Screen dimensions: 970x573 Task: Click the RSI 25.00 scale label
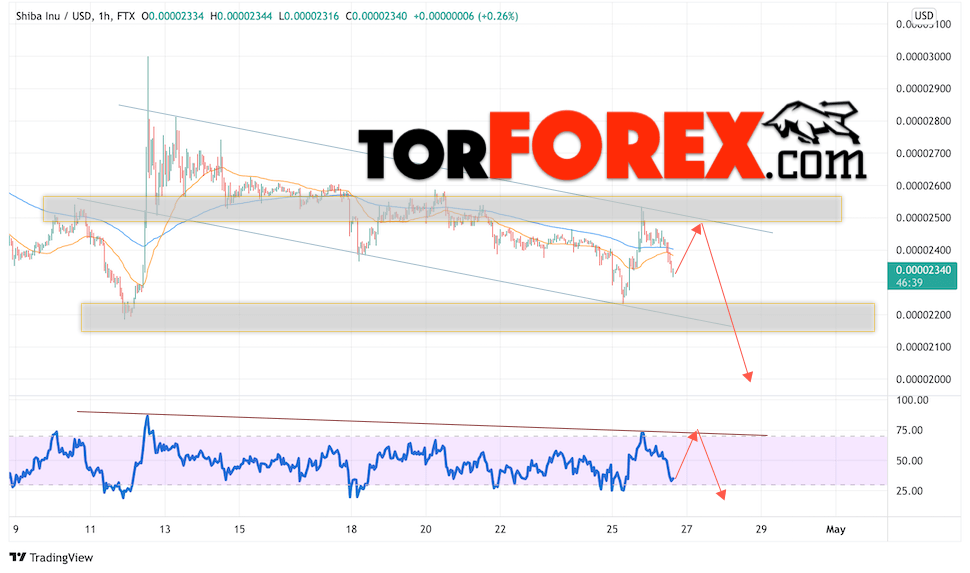909,491
